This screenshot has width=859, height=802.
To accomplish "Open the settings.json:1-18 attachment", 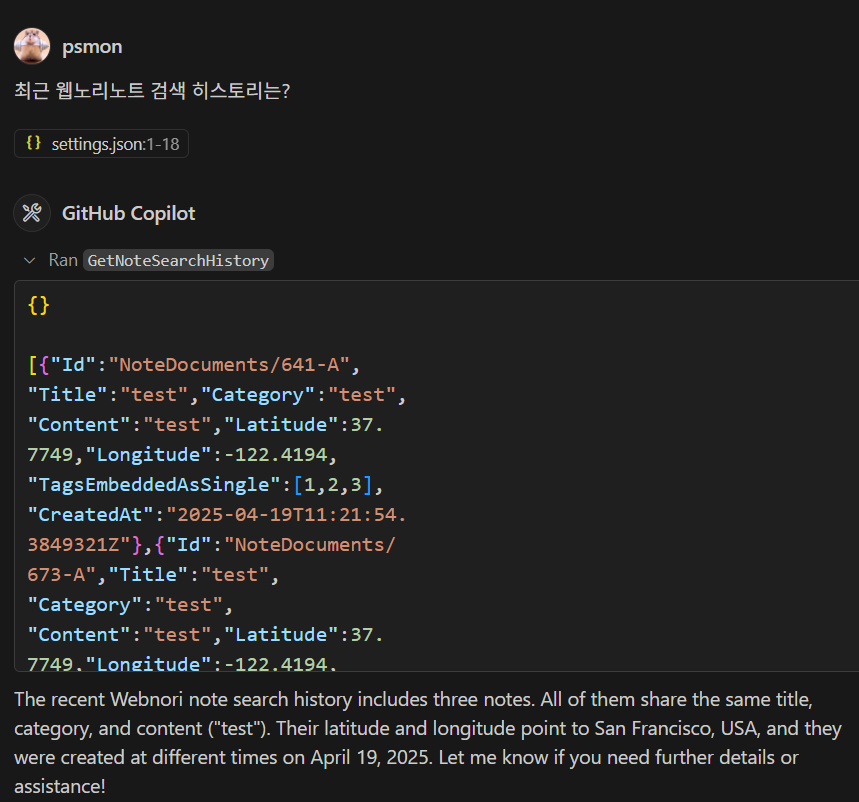I will tap(114, 144).
